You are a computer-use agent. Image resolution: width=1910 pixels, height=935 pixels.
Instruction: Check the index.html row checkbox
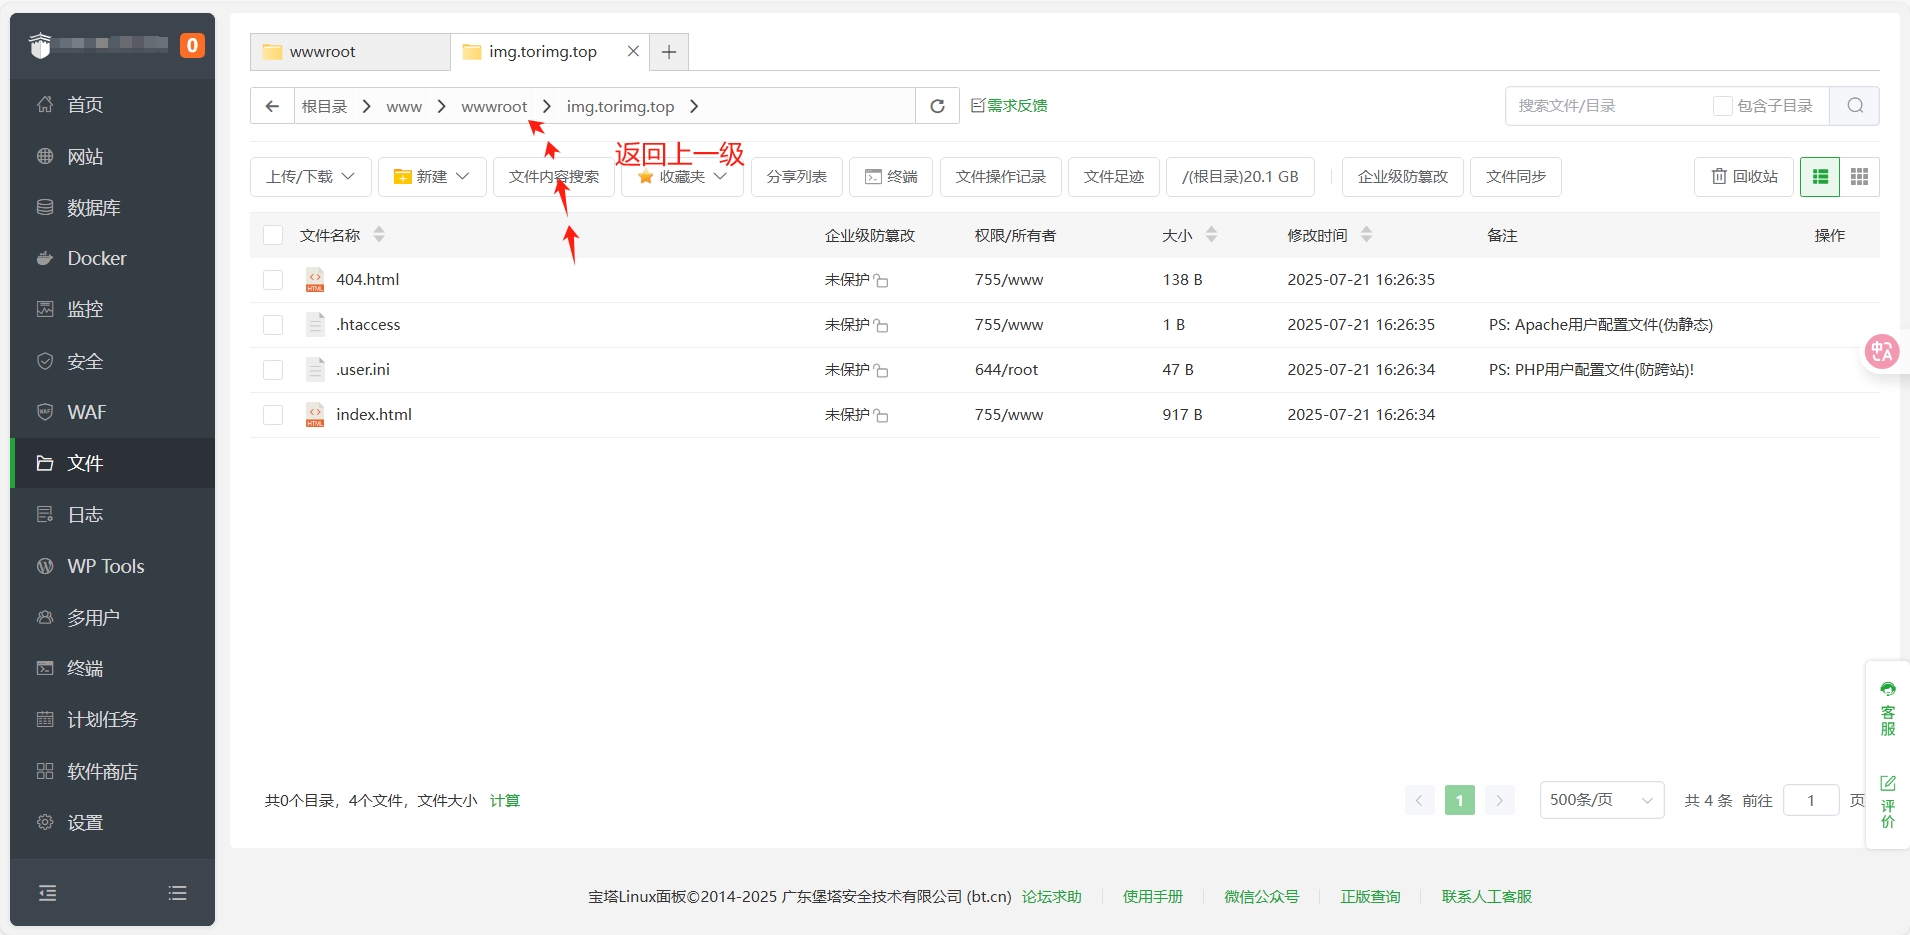click(x=273, y=414)
